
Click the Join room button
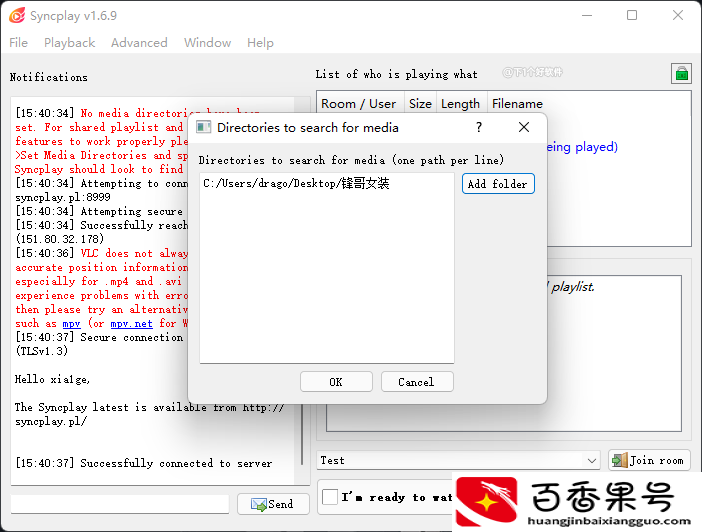point(649,460)
